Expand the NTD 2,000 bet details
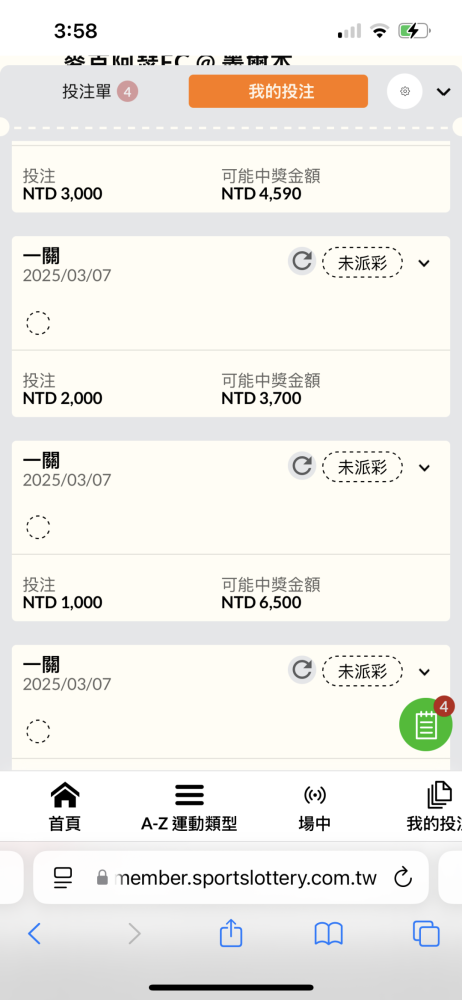 point(424,263)
